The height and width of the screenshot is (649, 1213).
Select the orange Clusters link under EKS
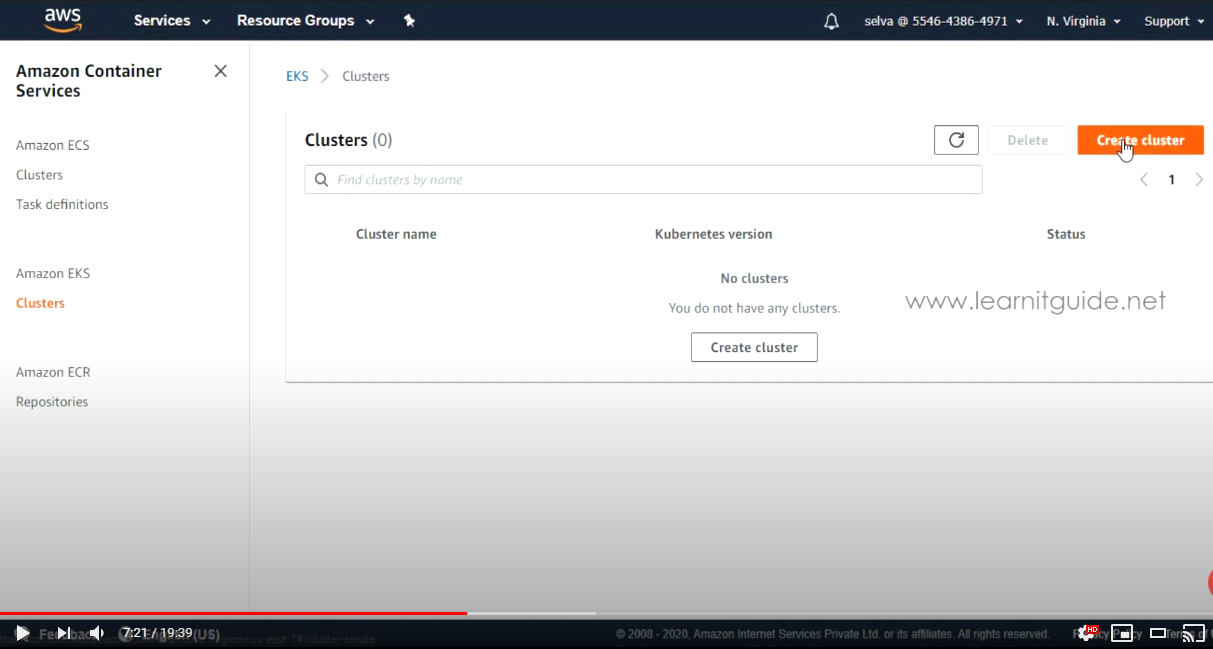[x=40, y=303]
